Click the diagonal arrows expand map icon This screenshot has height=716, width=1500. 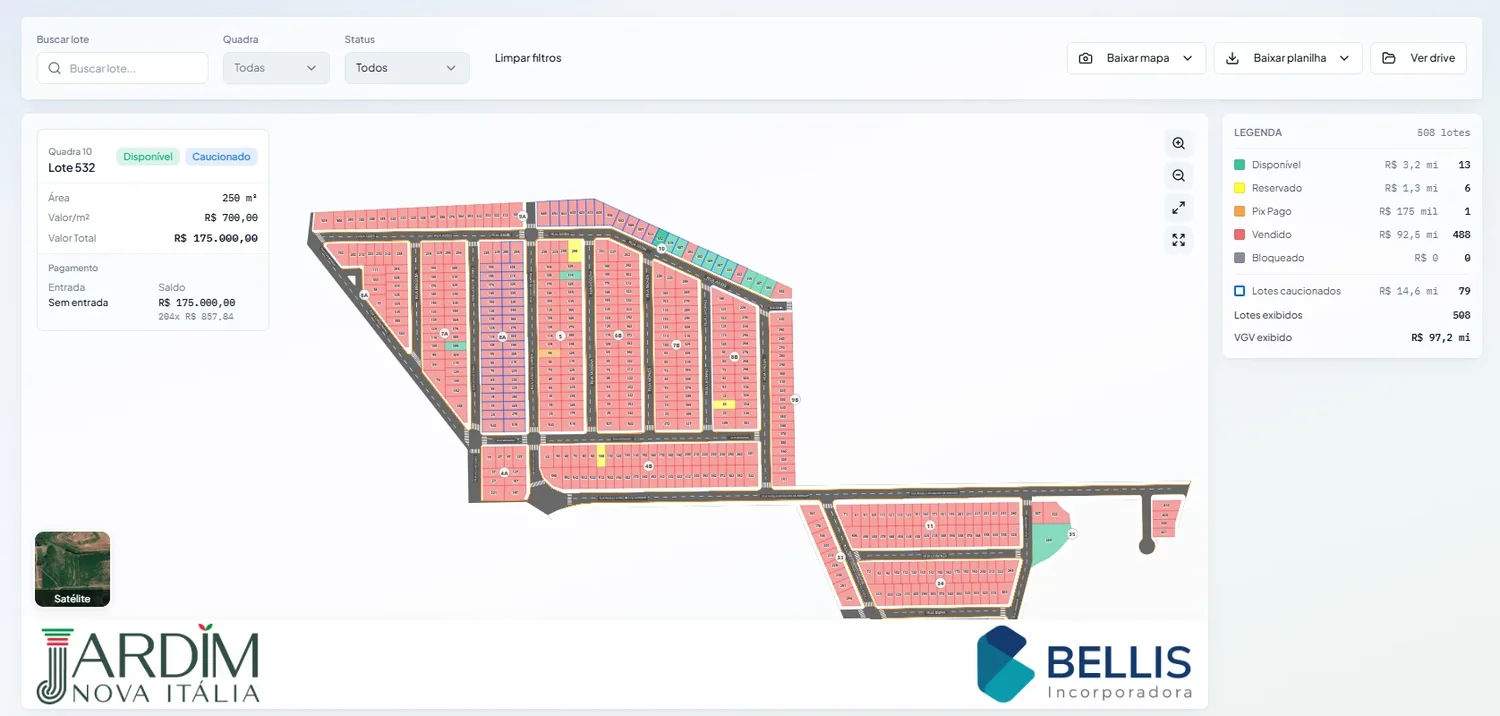[x=1178, y=208]
